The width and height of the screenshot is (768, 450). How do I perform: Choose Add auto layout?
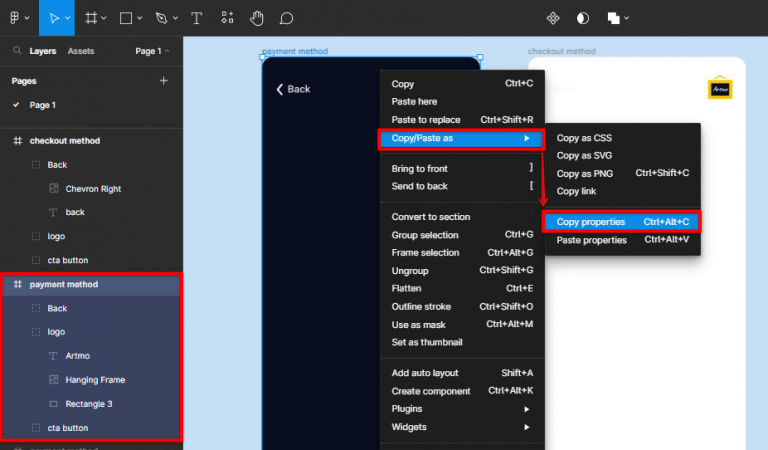click(462, 373)
